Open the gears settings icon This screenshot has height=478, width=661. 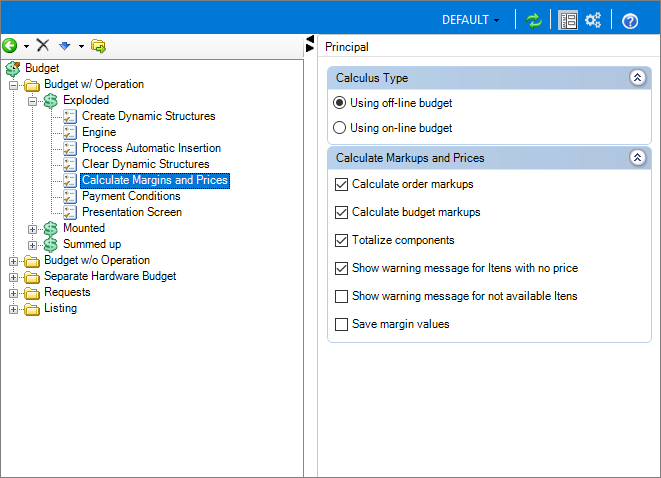[593, 20]
